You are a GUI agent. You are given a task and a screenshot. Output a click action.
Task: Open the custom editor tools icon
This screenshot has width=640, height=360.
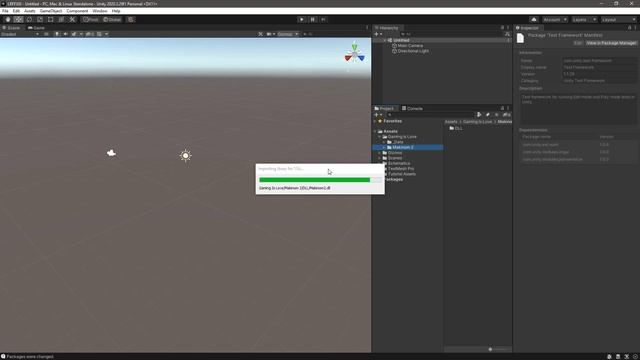point(72,20)
